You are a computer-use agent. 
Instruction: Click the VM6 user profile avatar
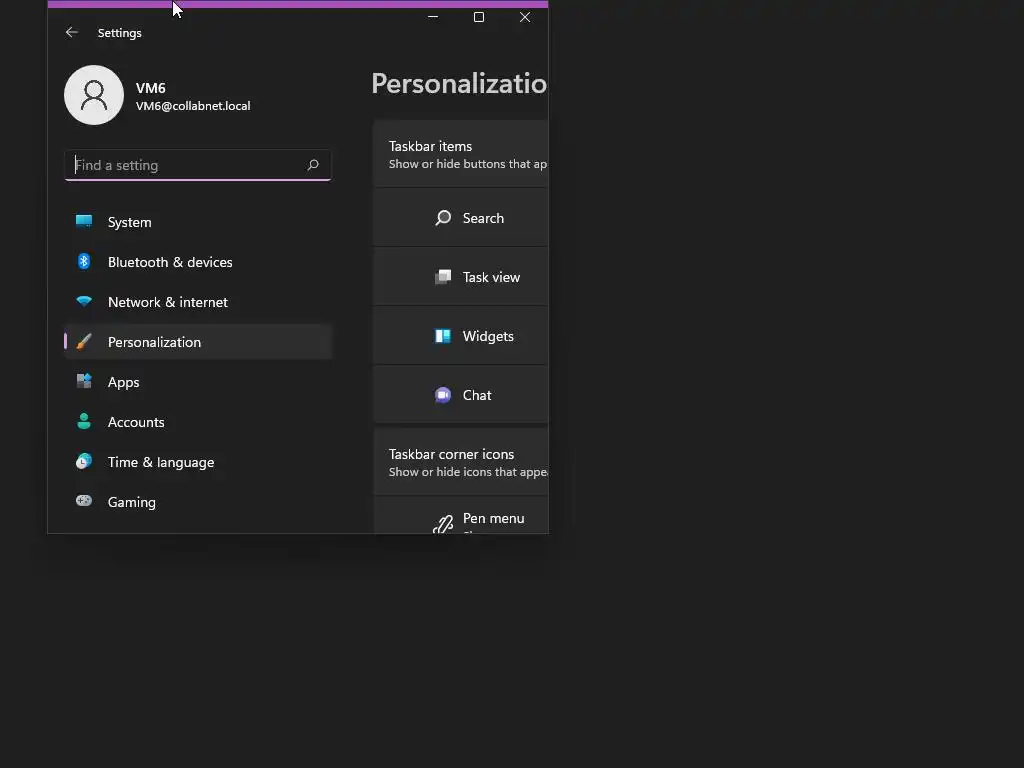(x=94, y=95)
